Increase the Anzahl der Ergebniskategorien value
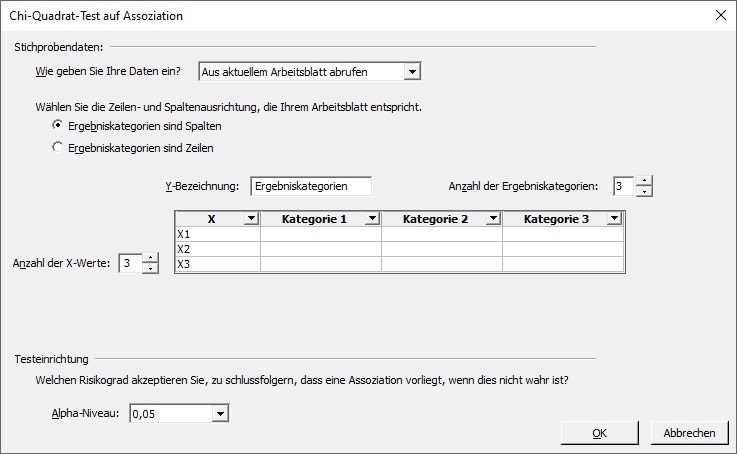This screenshot has height=454, width=737. coord(644,181)
